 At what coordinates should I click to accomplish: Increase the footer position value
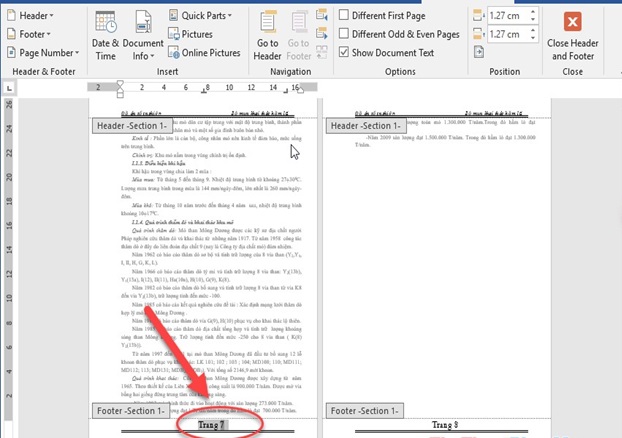tap(533, 31)
